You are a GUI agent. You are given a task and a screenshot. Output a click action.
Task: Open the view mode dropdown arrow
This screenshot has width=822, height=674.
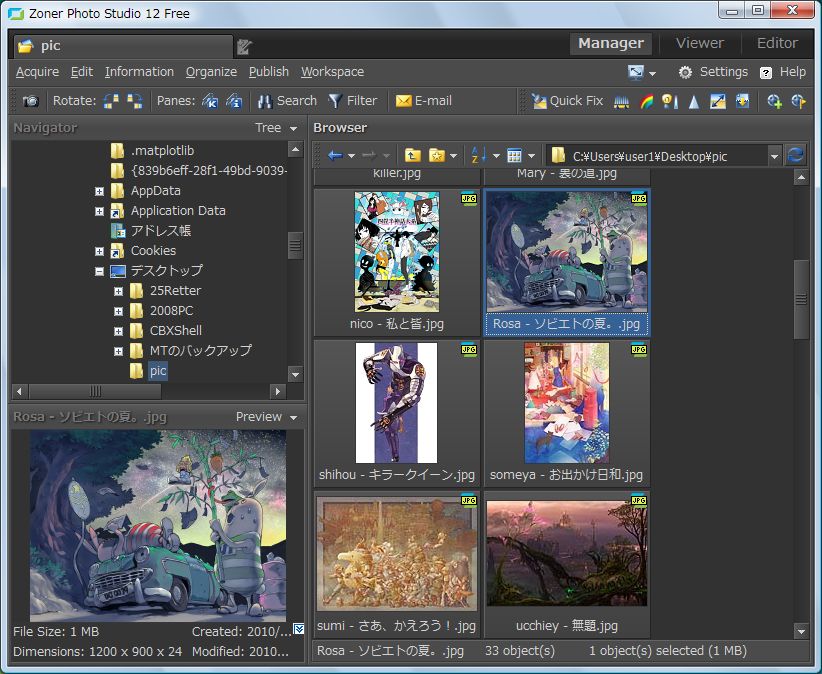pyautogui.click(x=532, y=156)
